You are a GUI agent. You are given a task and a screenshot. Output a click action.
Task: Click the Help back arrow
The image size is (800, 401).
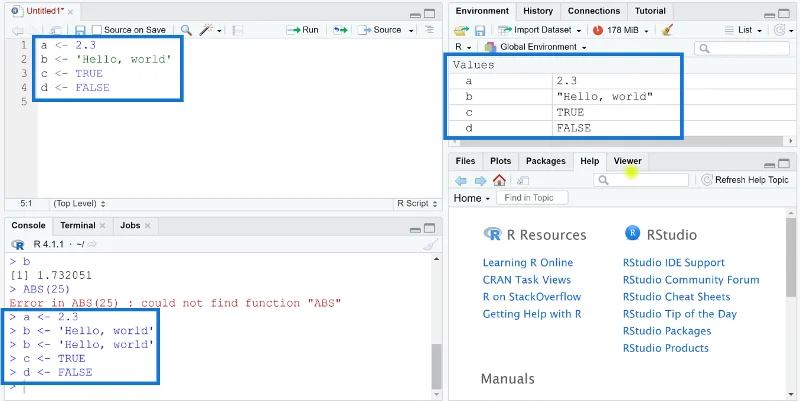click(461, 181)
